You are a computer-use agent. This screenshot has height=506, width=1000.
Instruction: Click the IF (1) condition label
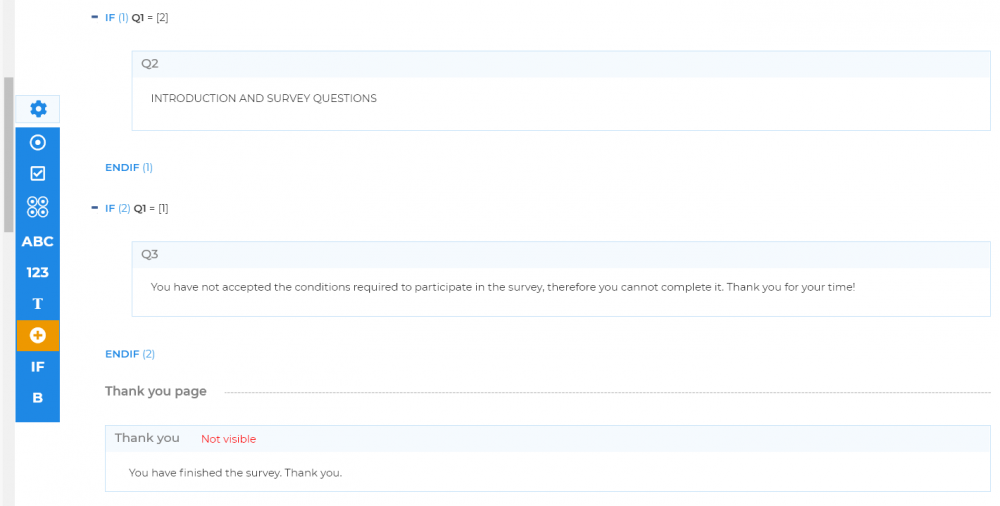(136, 18)
